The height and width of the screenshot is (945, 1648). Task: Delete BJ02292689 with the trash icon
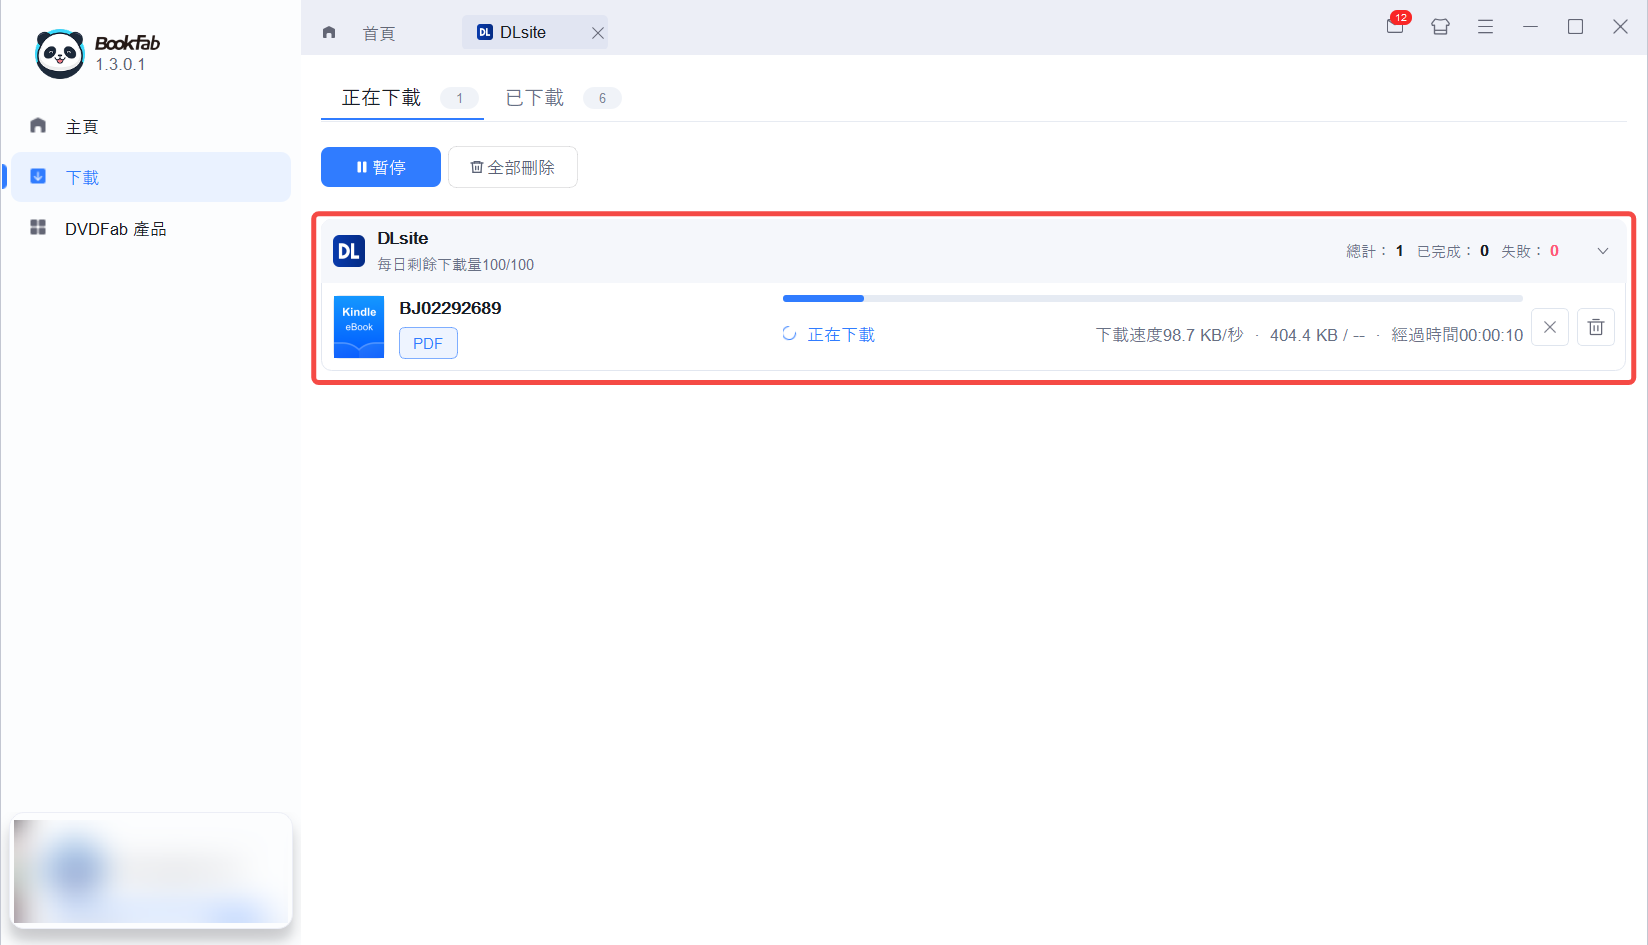pyautogui.click(x=1596, y=327)
